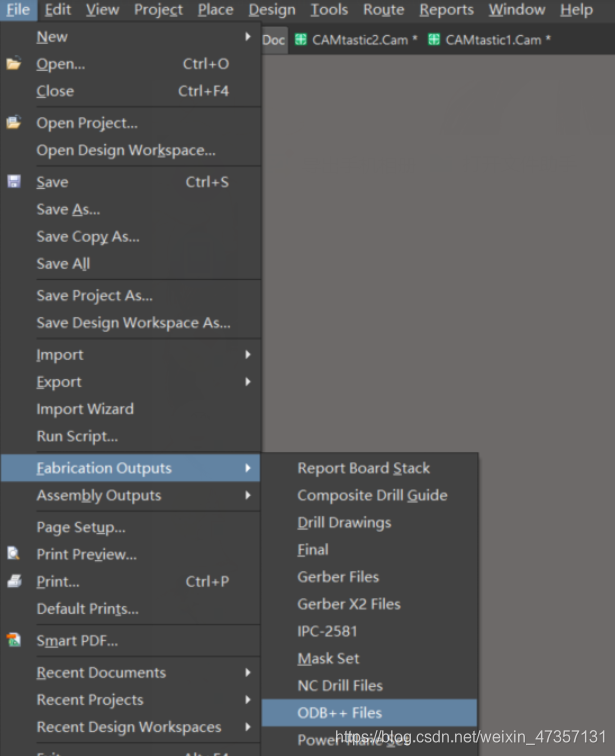Expand the Fabrication Outputs submenu arrow
The height and width of the screenshot is (756, 615).
pos(248,468)
